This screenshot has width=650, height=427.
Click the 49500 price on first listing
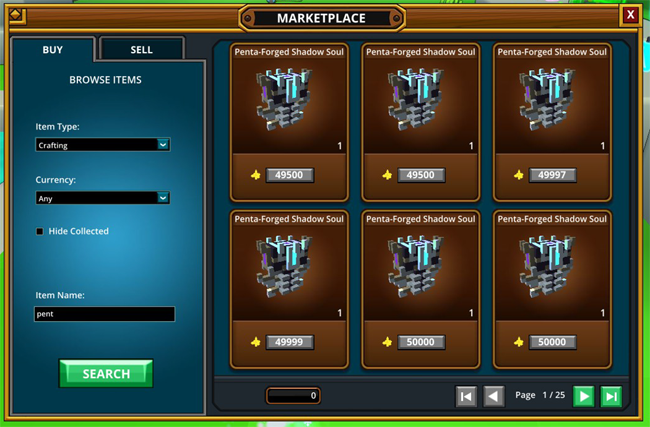coord(289,175)
